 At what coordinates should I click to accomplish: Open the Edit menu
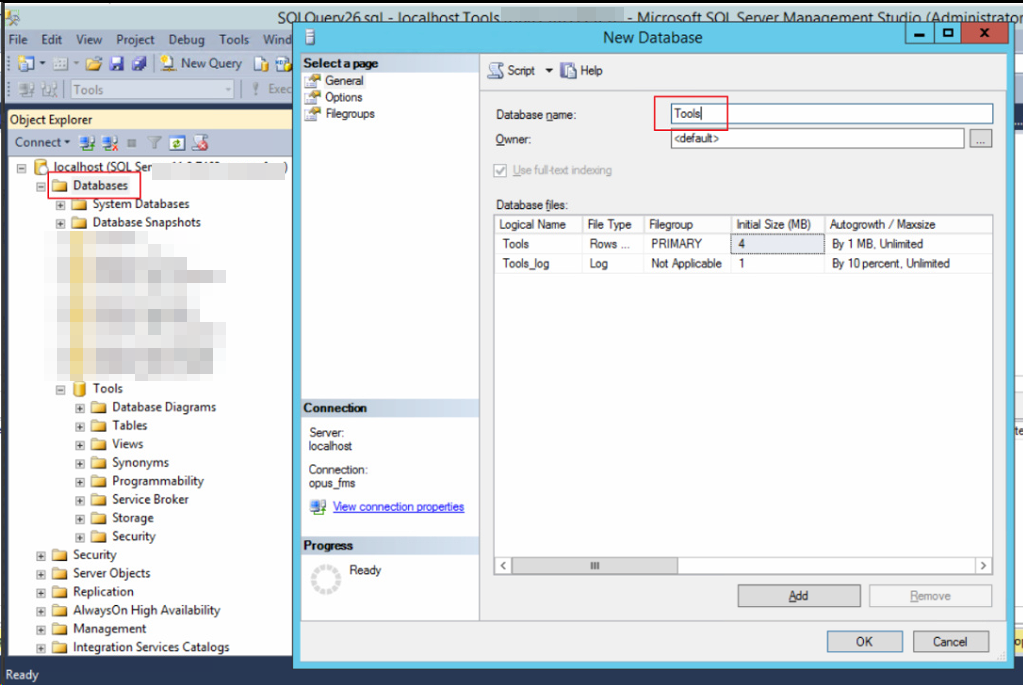tap(52, 40)
